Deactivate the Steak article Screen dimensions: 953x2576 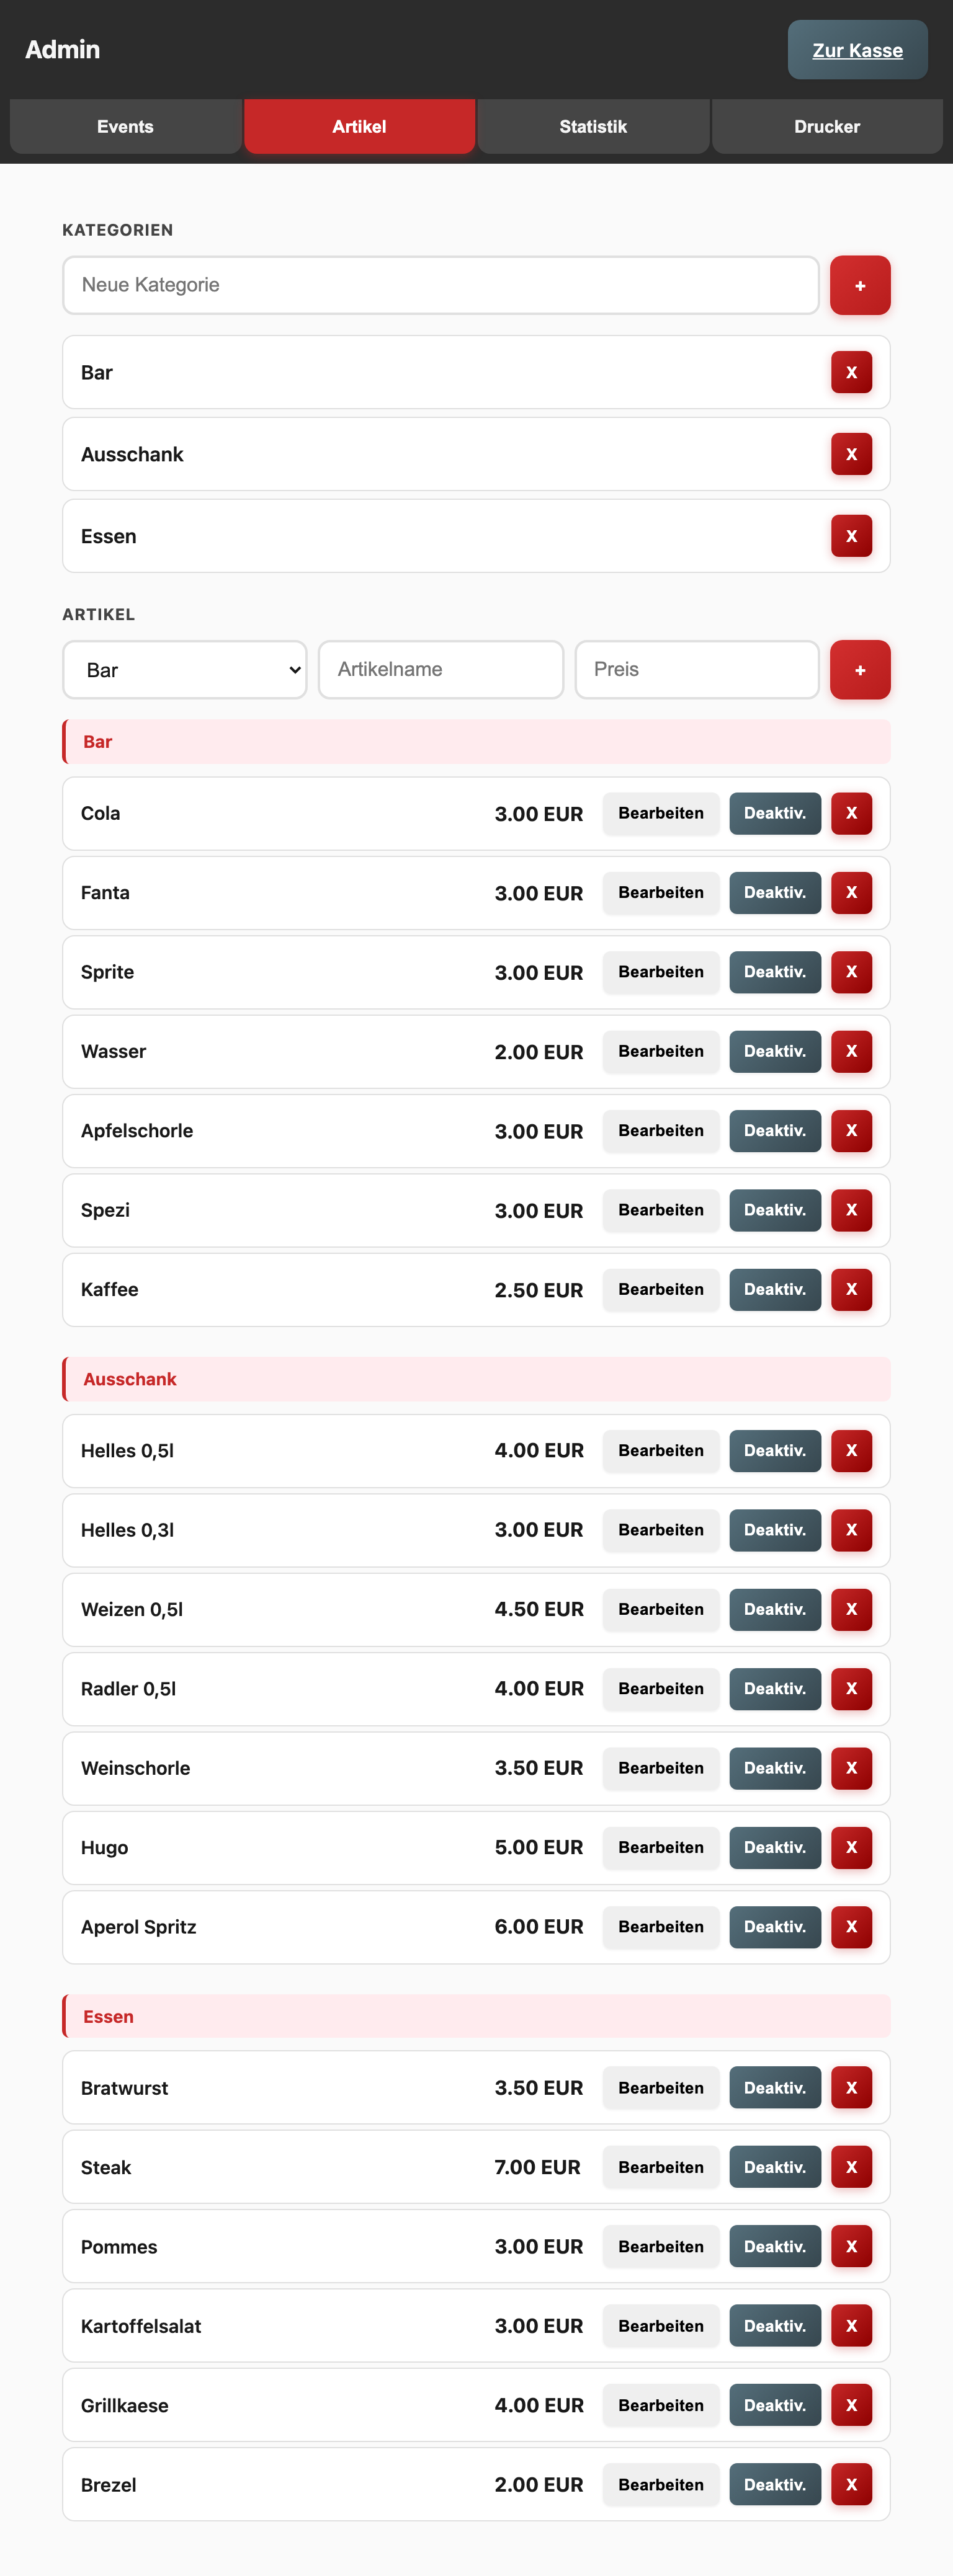coord(775,2167)
